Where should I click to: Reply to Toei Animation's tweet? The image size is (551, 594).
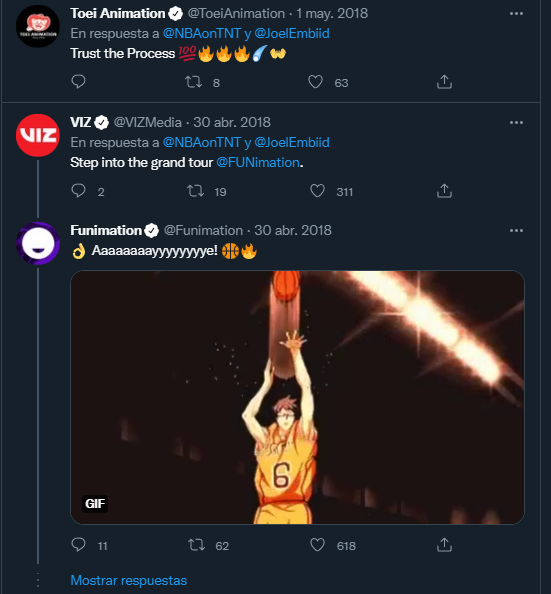(78, 82)
